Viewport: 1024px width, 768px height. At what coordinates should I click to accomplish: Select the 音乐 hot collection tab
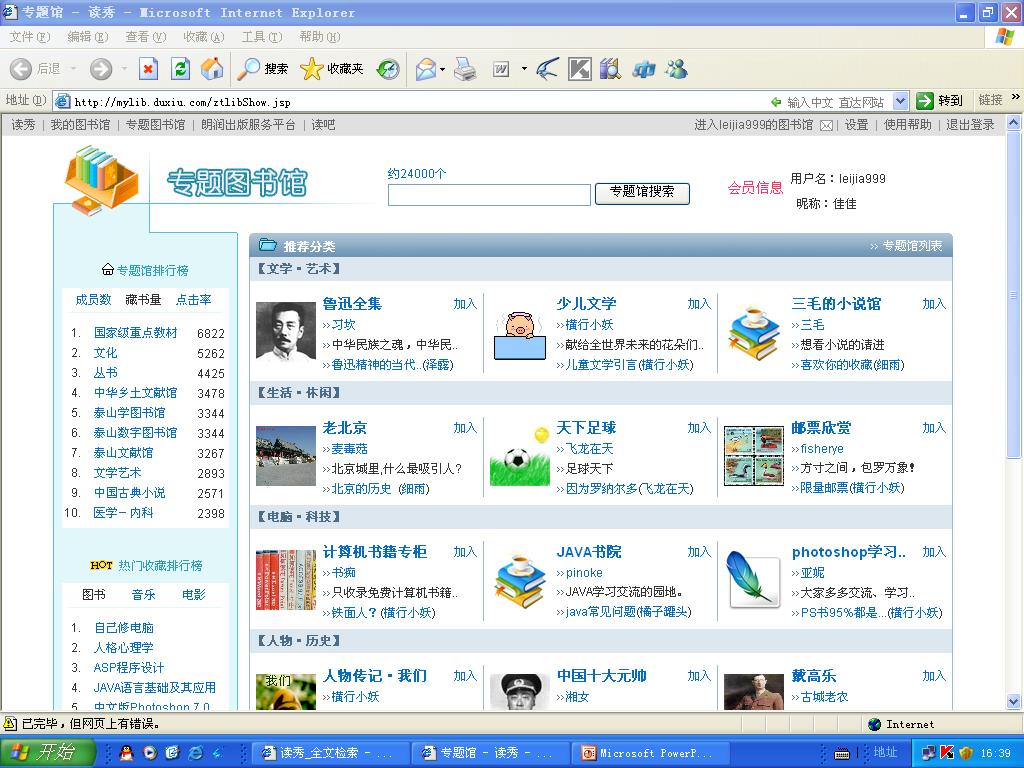click(x=144, y=594)
